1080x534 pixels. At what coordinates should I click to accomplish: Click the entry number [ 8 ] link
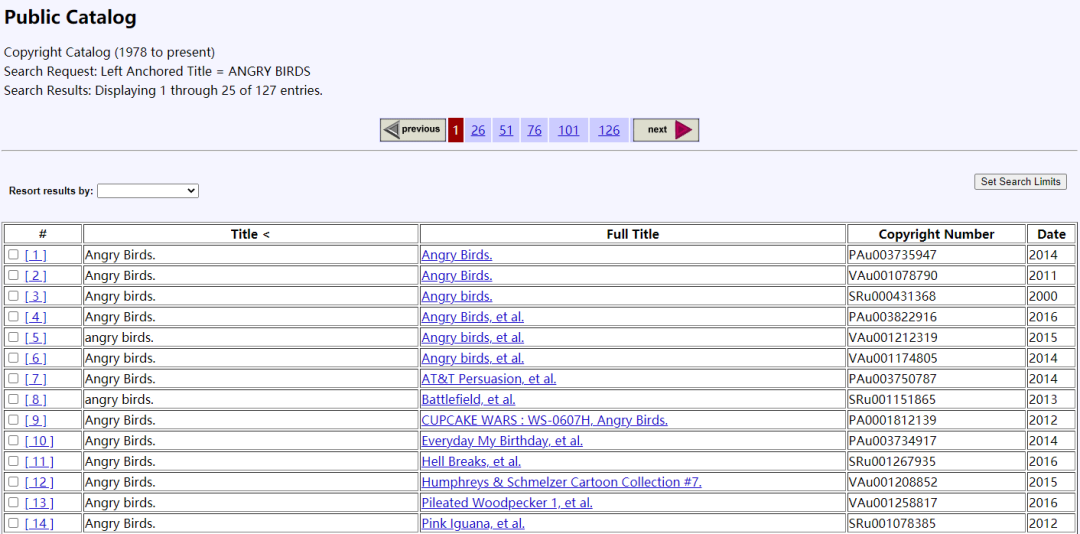[36, 400]
